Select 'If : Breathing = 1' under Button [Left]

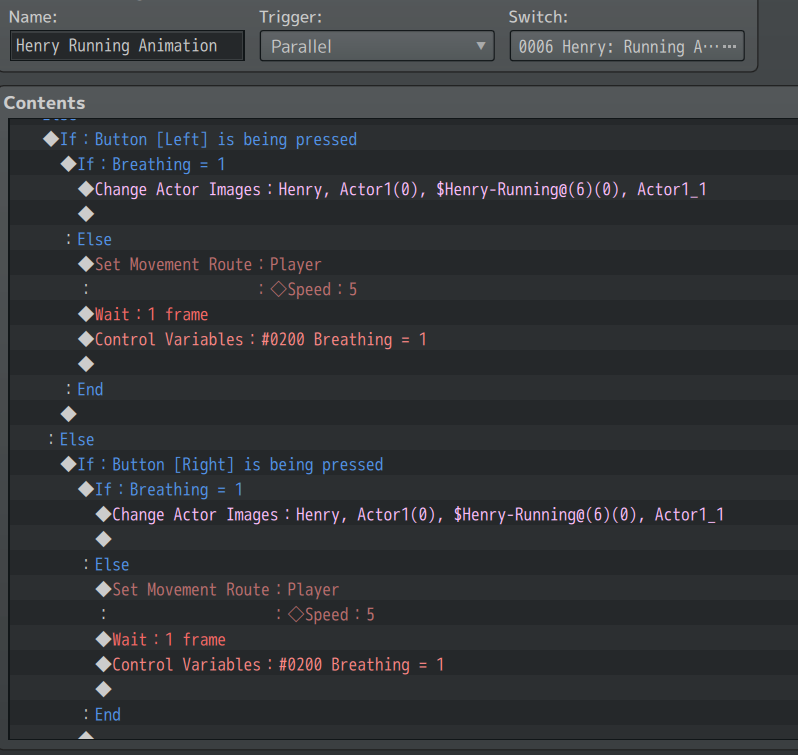coord(404,164)
